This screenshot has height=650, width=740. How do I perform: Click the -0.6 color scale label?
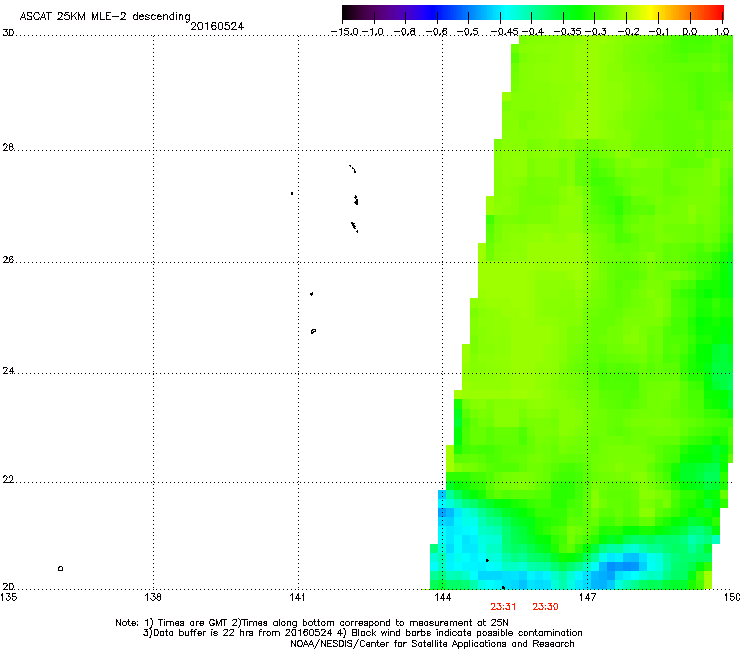[x=437, y=32]
